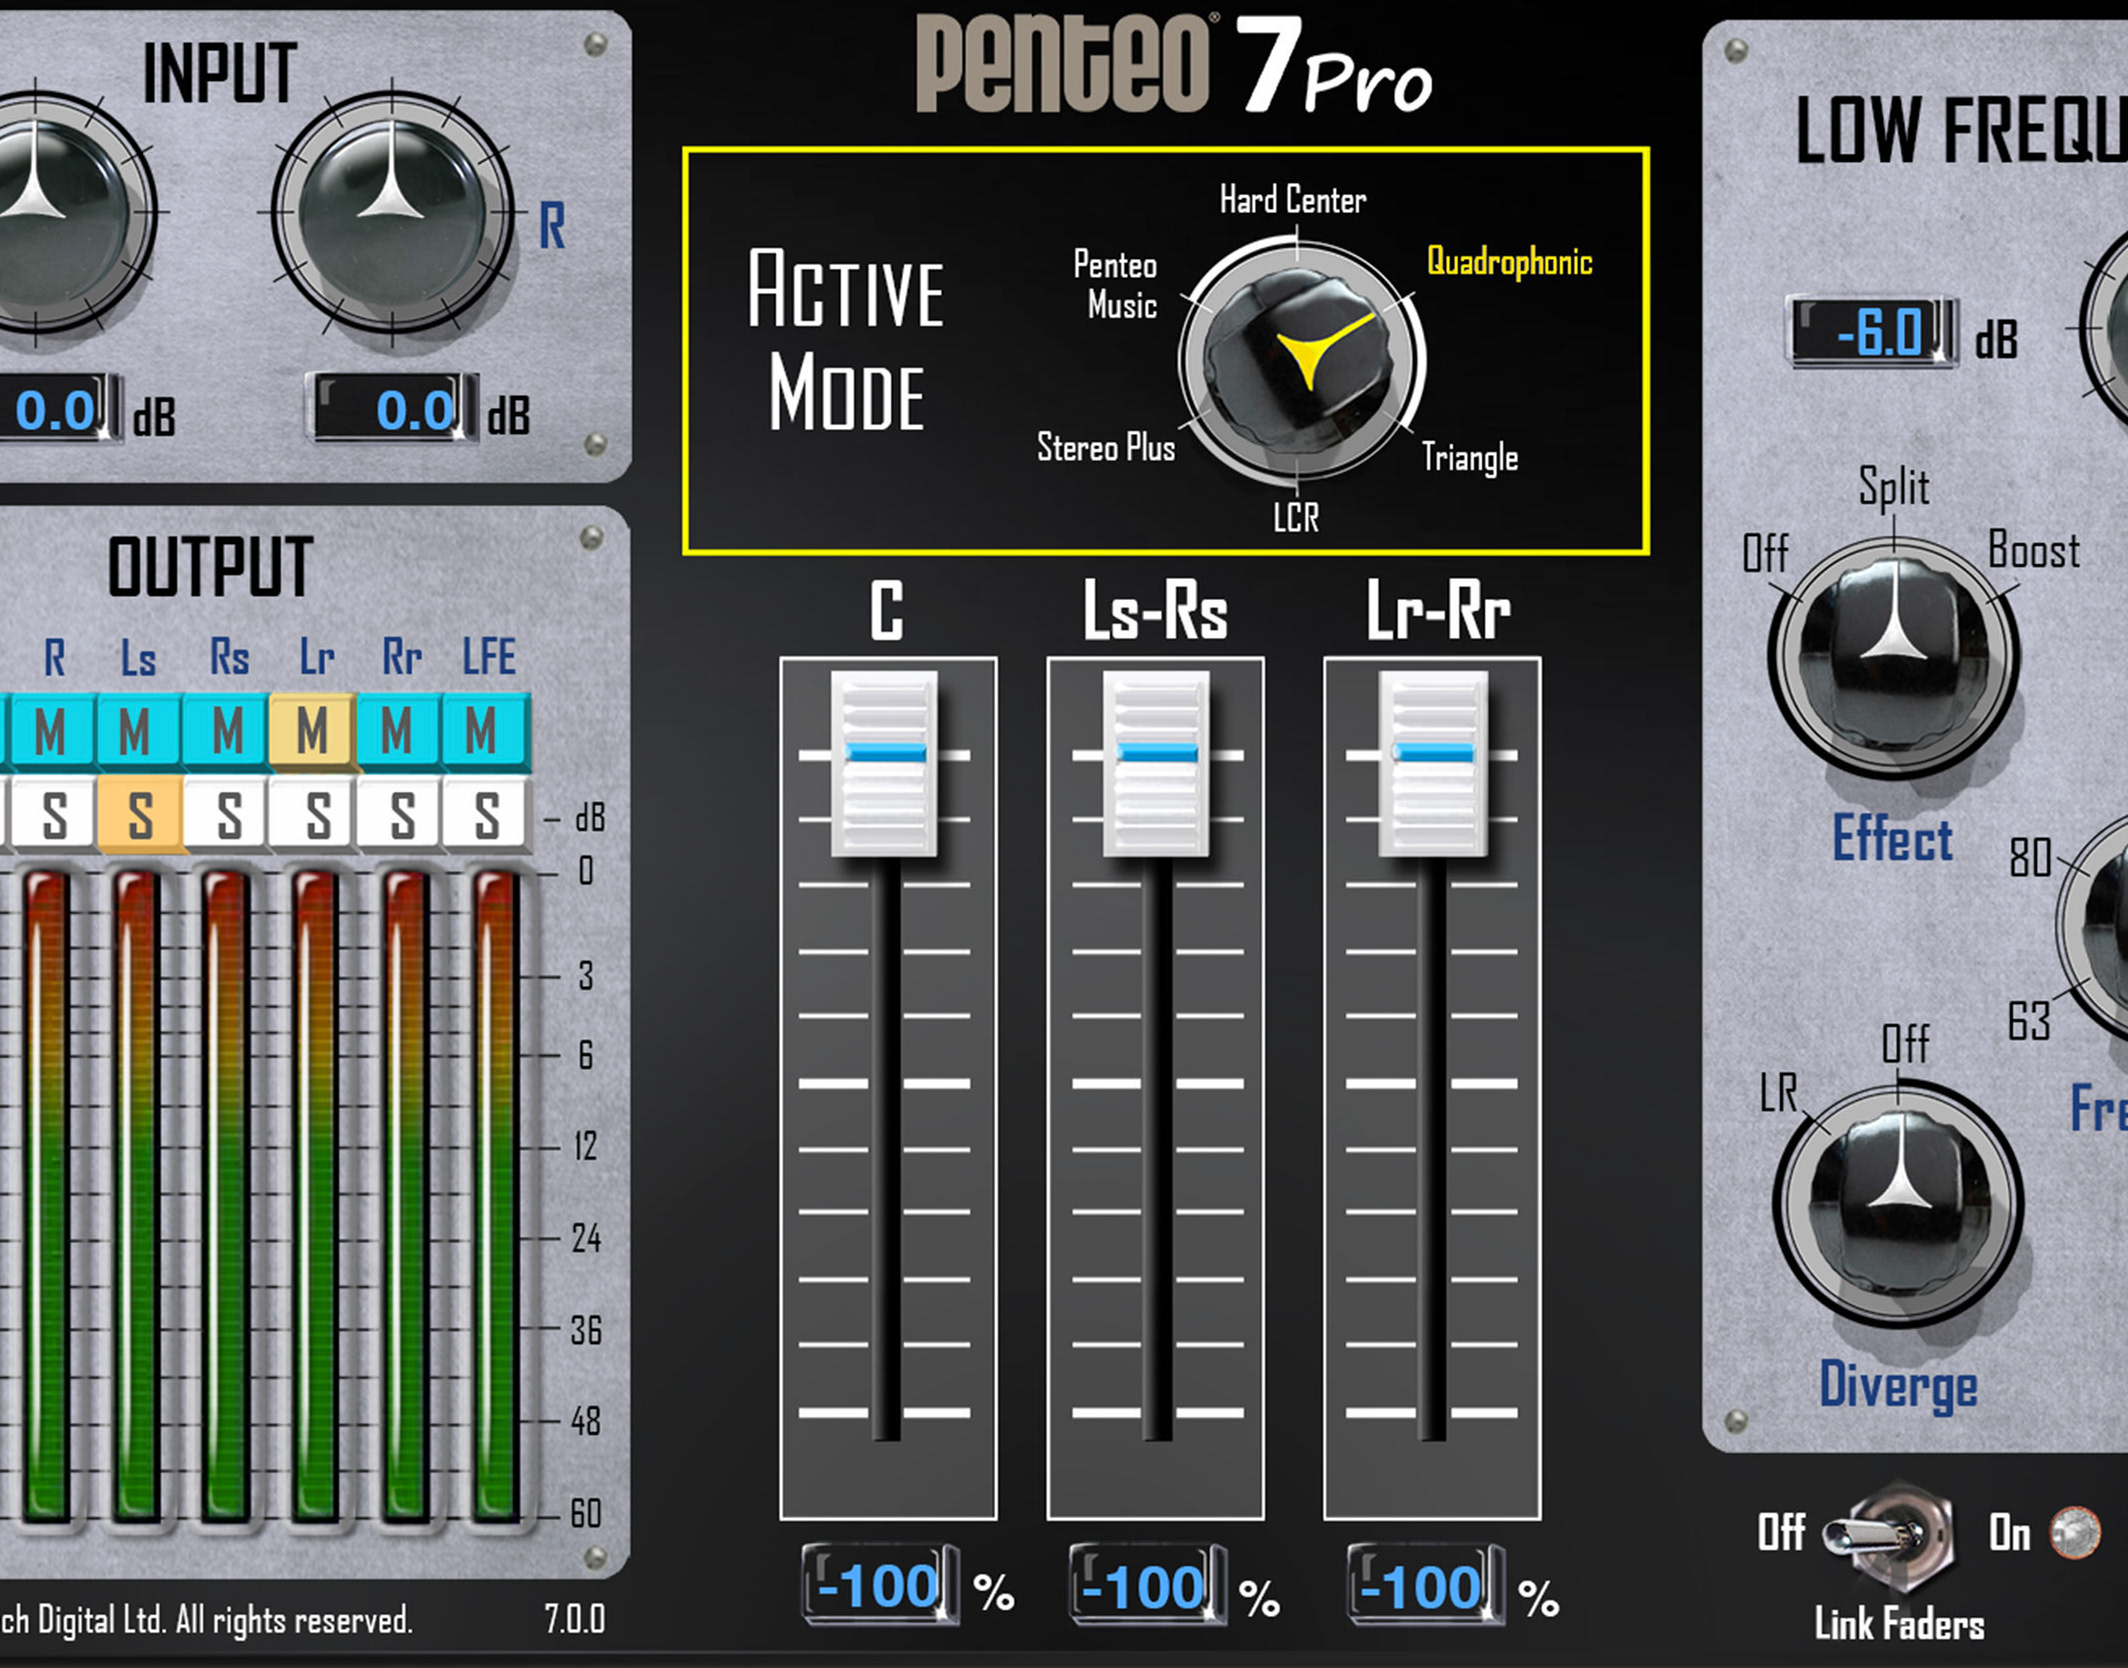
Task: Select LCR mode
Action: point(1296,518)
